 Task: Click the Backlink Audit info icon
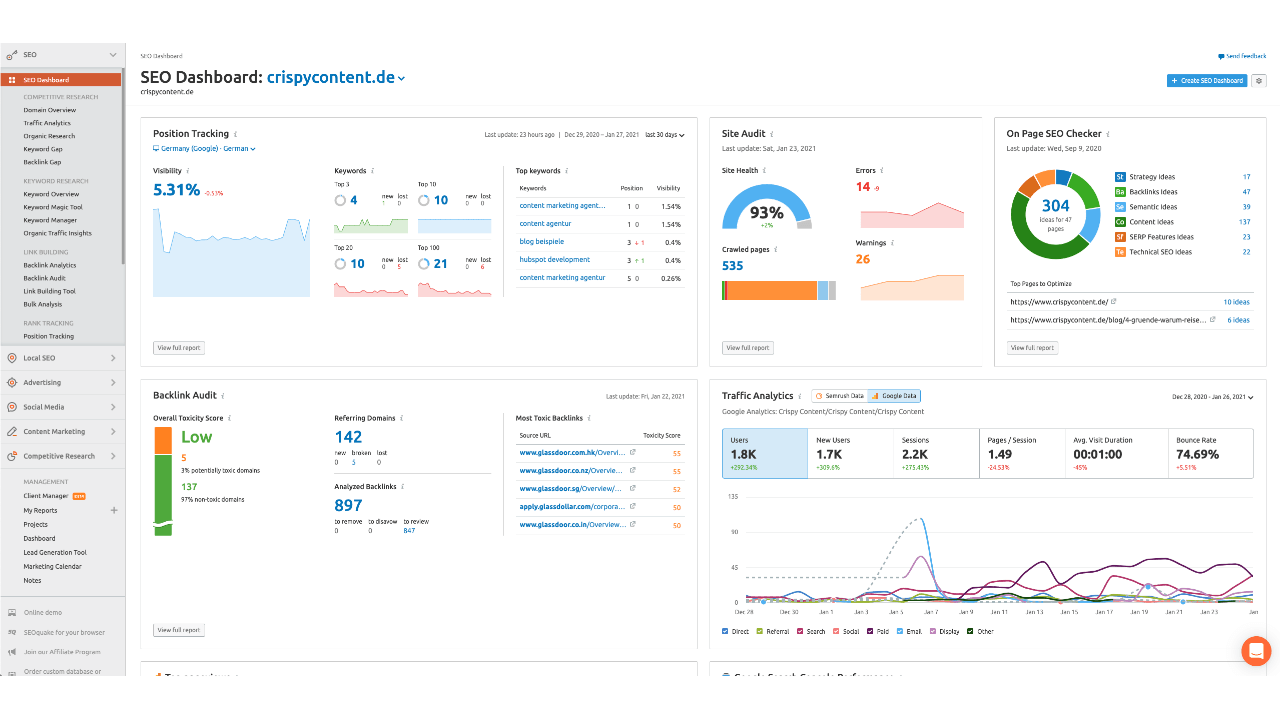coord(223,396)
